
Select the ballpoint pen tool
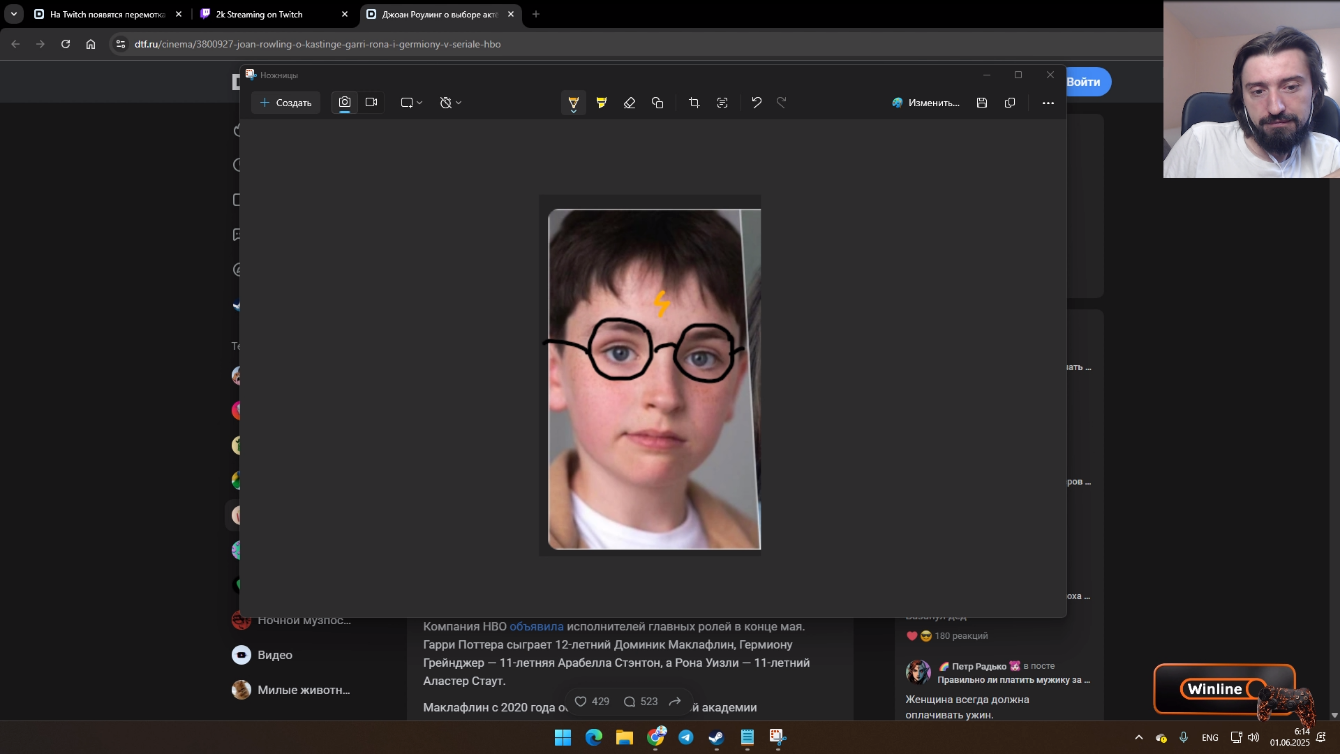[573, 103]
